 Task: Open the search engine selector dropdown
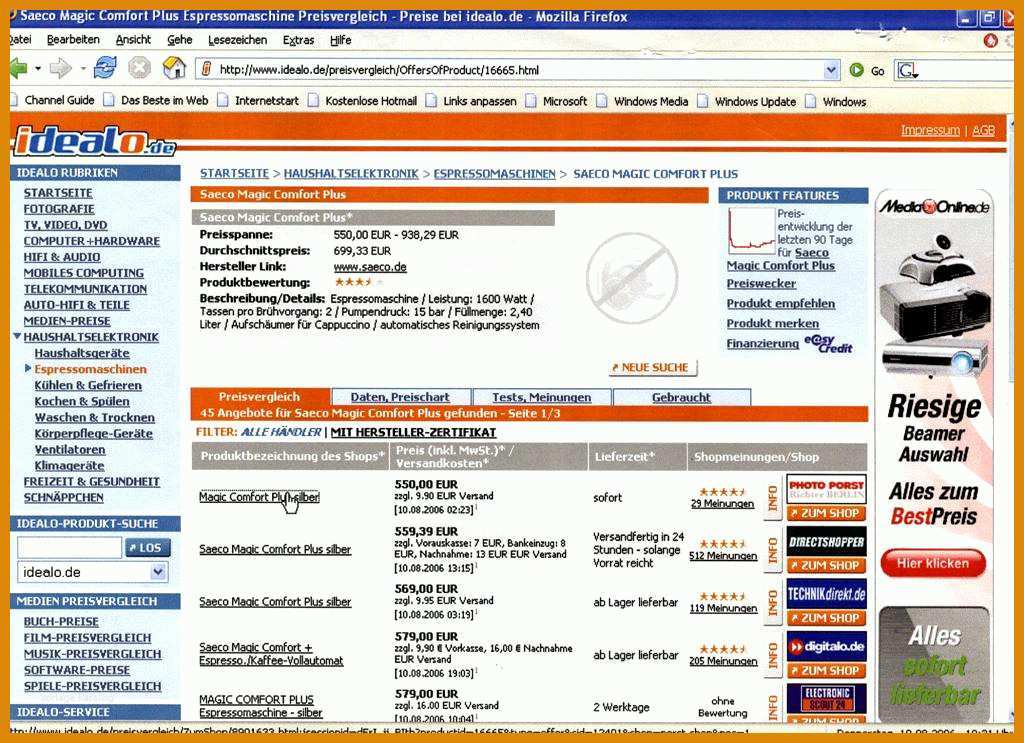pyautogui.click(x=908, y=71)
